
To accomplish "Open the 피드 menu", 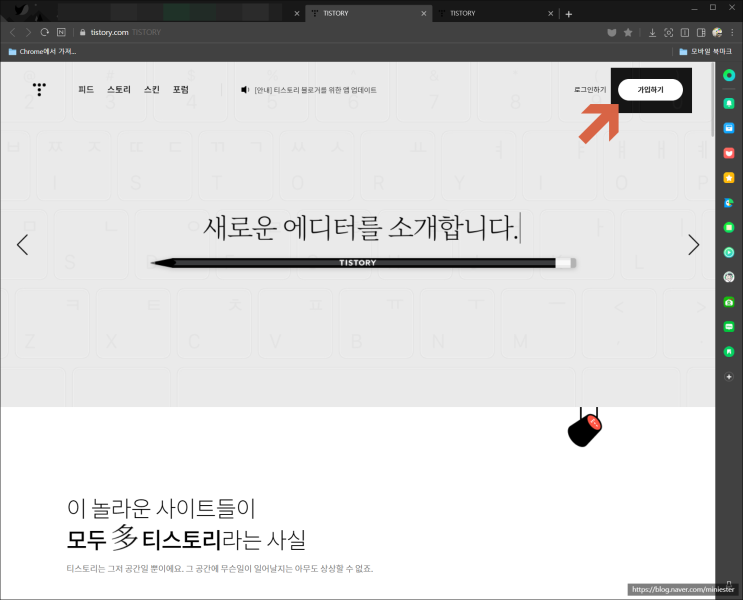I will 86,90.
